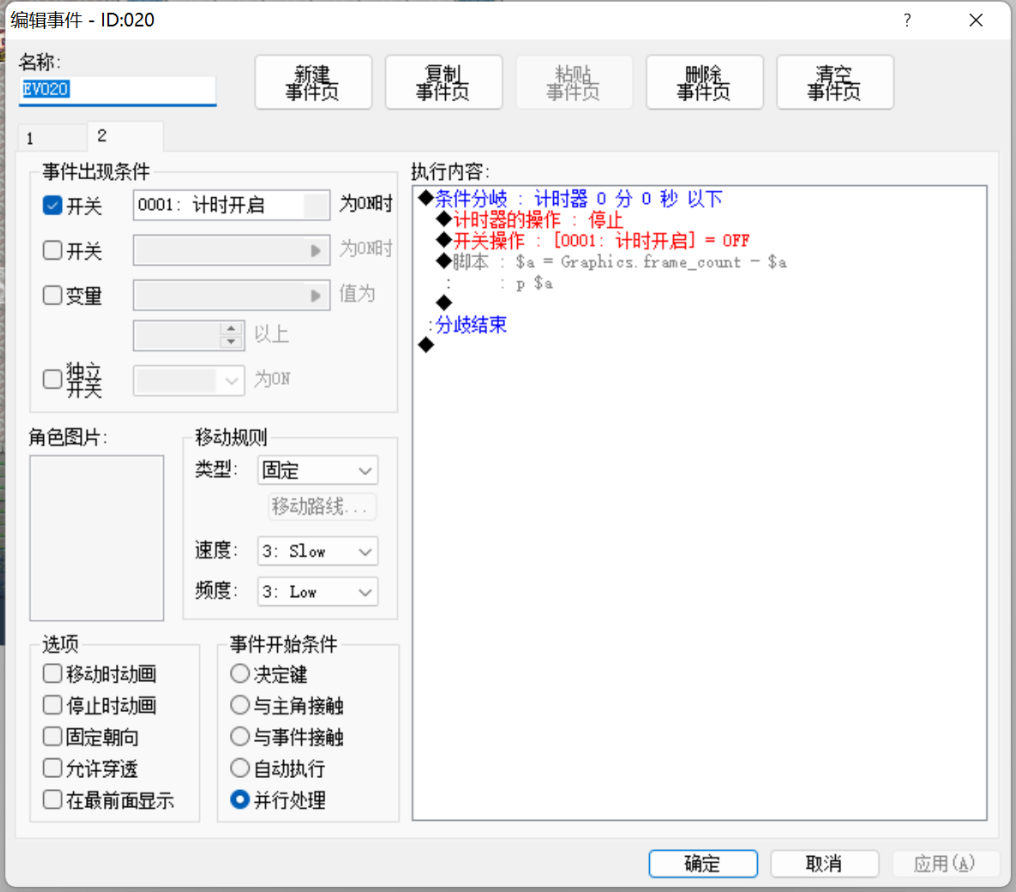Close the 编辑事件 dialog
Image resolution: width=1016 pixels, height=892 pixels.
[976, 20]
